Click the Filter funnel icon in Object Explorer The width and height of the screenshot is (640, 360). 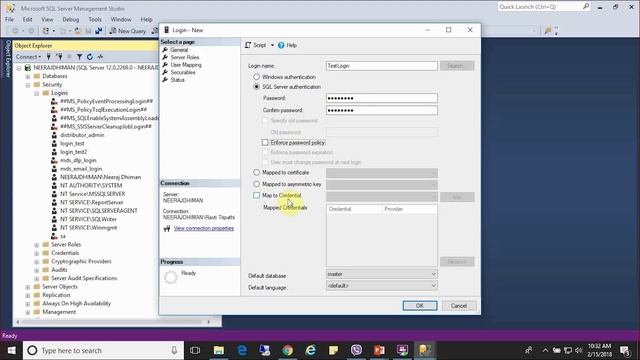click(x=80, y=57)
